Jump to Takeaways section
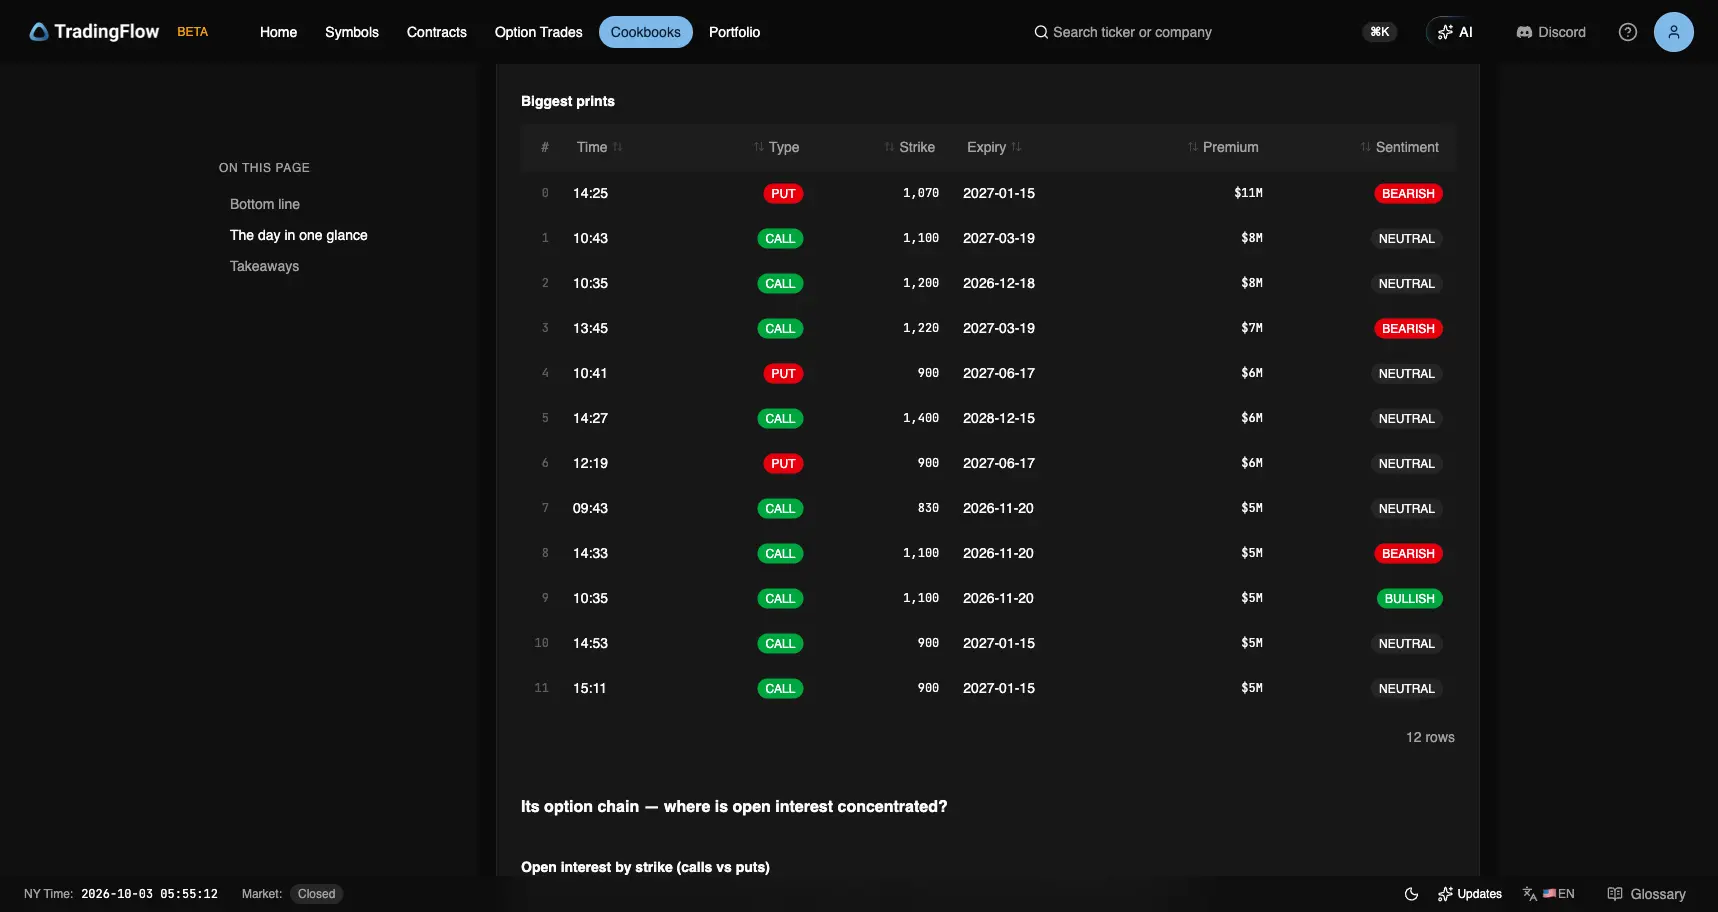The height and width of the screenshot is (912, 1718). pyautogui.click(x=264, y=266)
